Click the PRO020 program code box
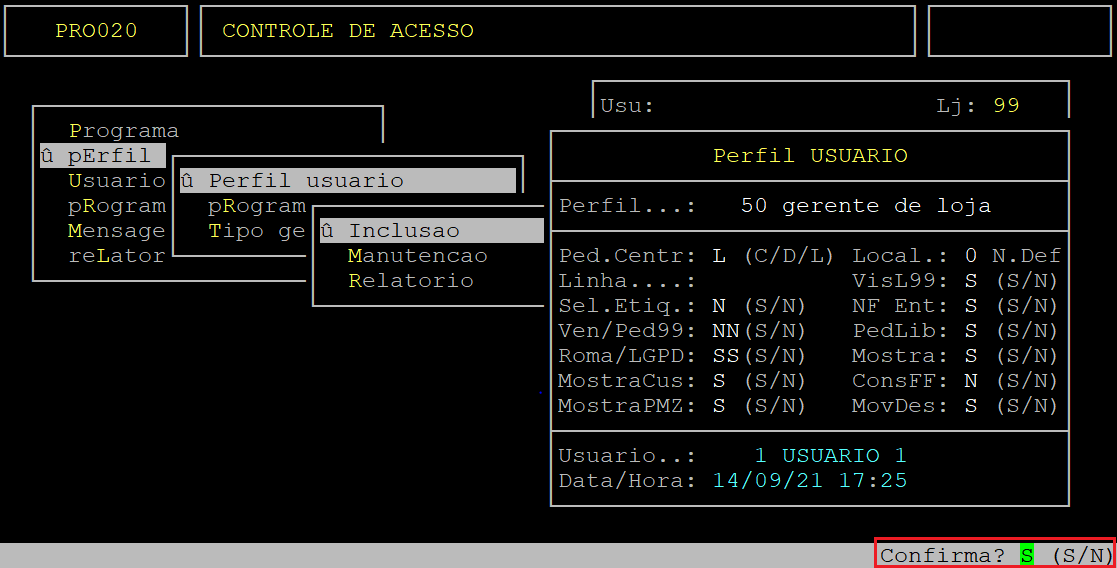 96,31
